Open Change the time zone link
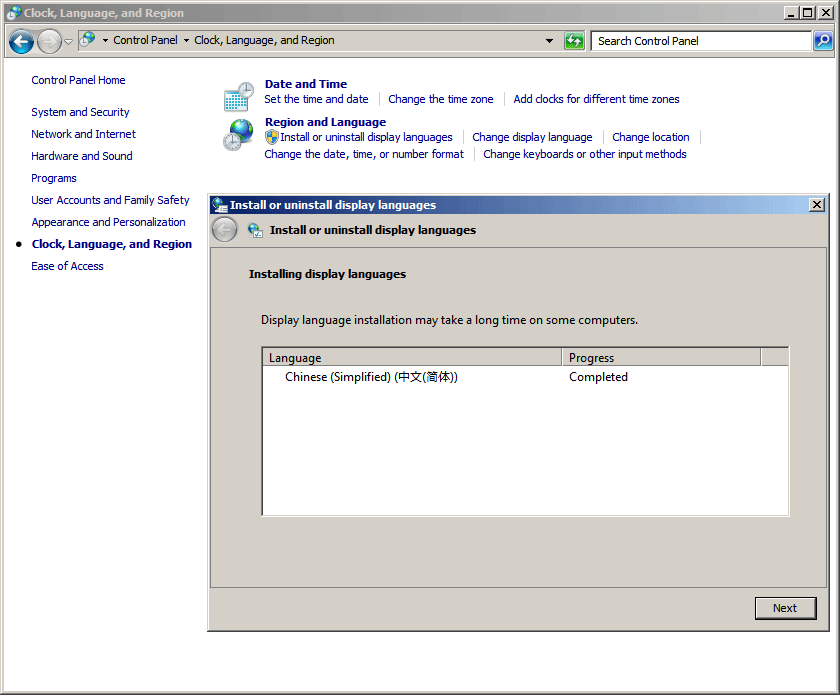This screenshot has height=695, width=840. (440, 99)
